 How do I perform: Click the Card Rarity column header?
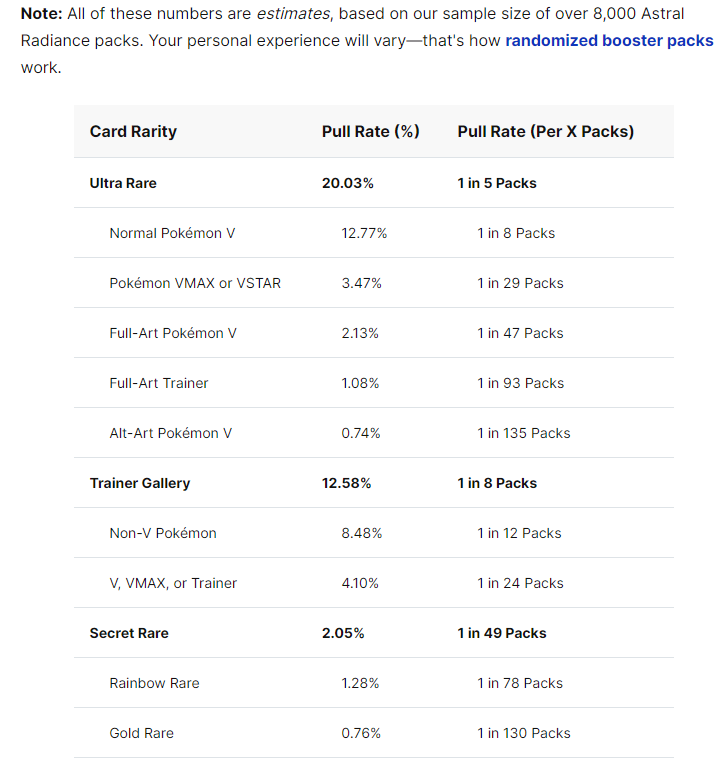coord(133,132)
